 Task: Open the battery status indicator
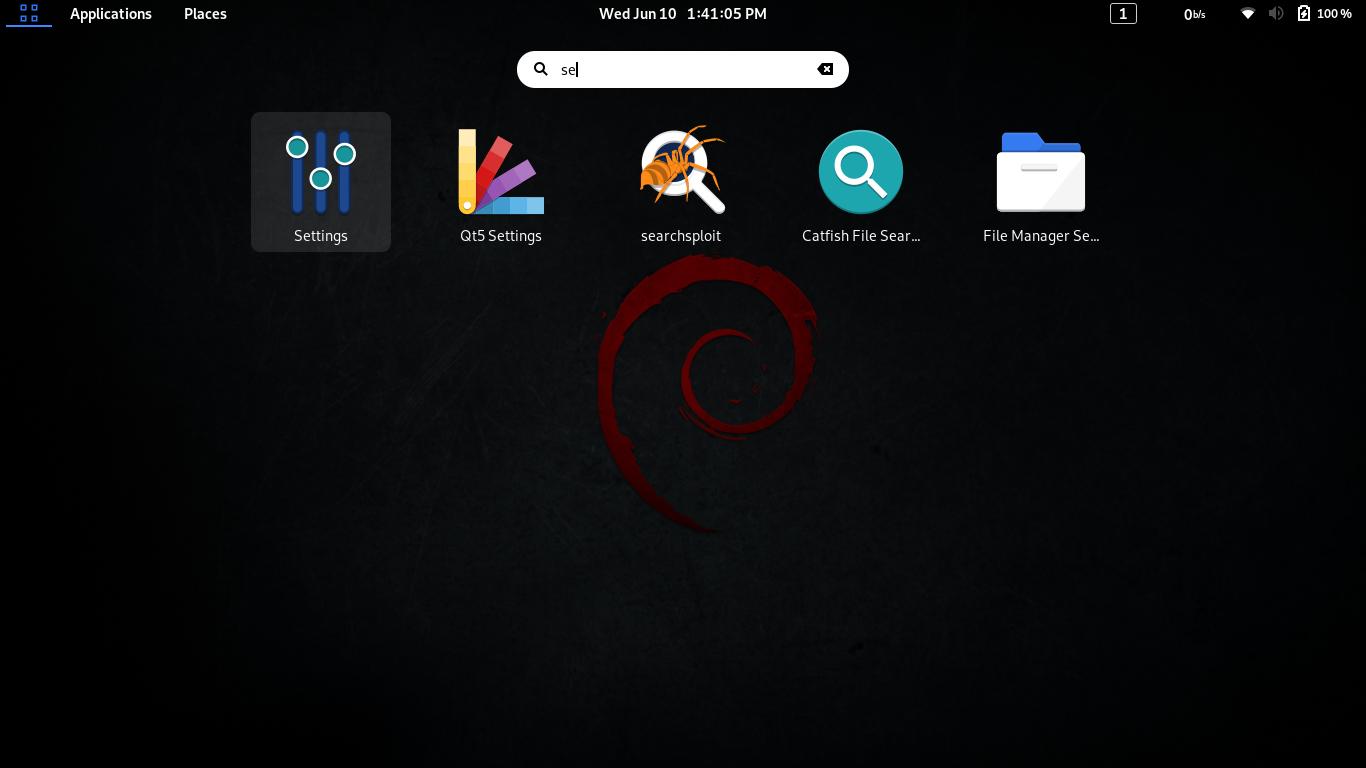(x=1303, y=13)
